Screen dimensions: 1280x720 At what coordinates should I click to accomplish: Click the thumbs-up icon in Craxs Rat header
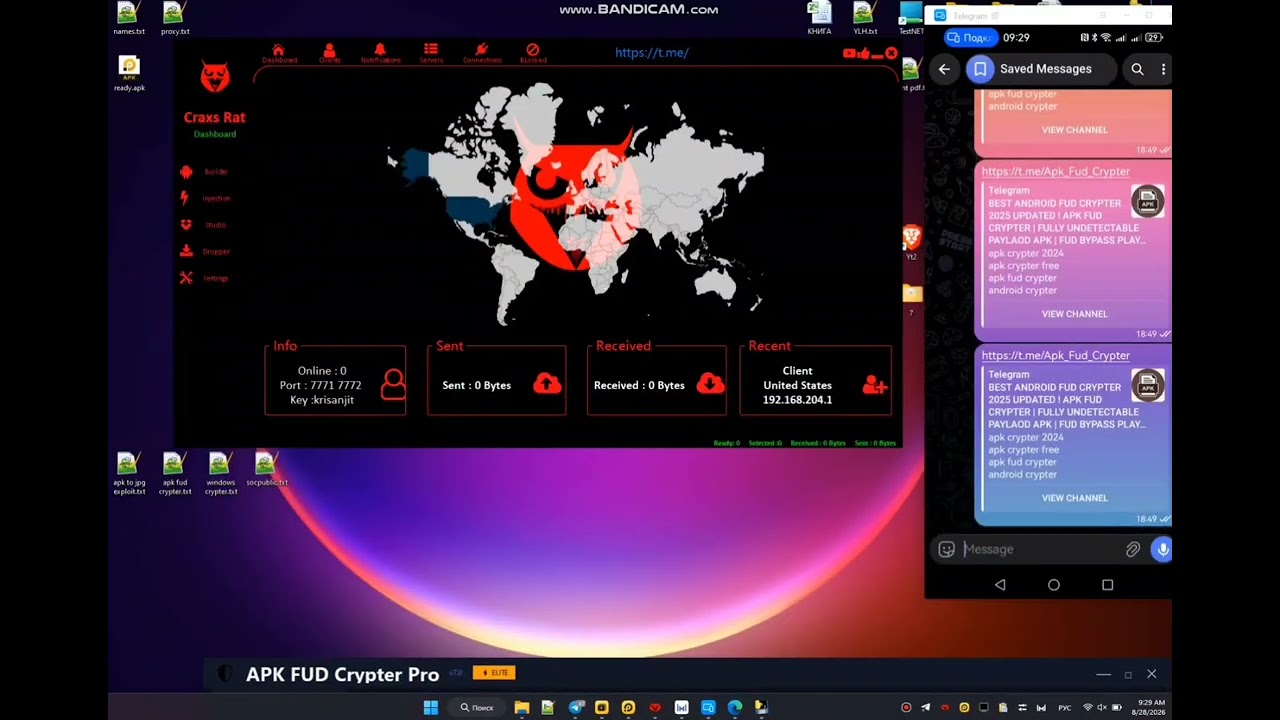click(862, 54)
